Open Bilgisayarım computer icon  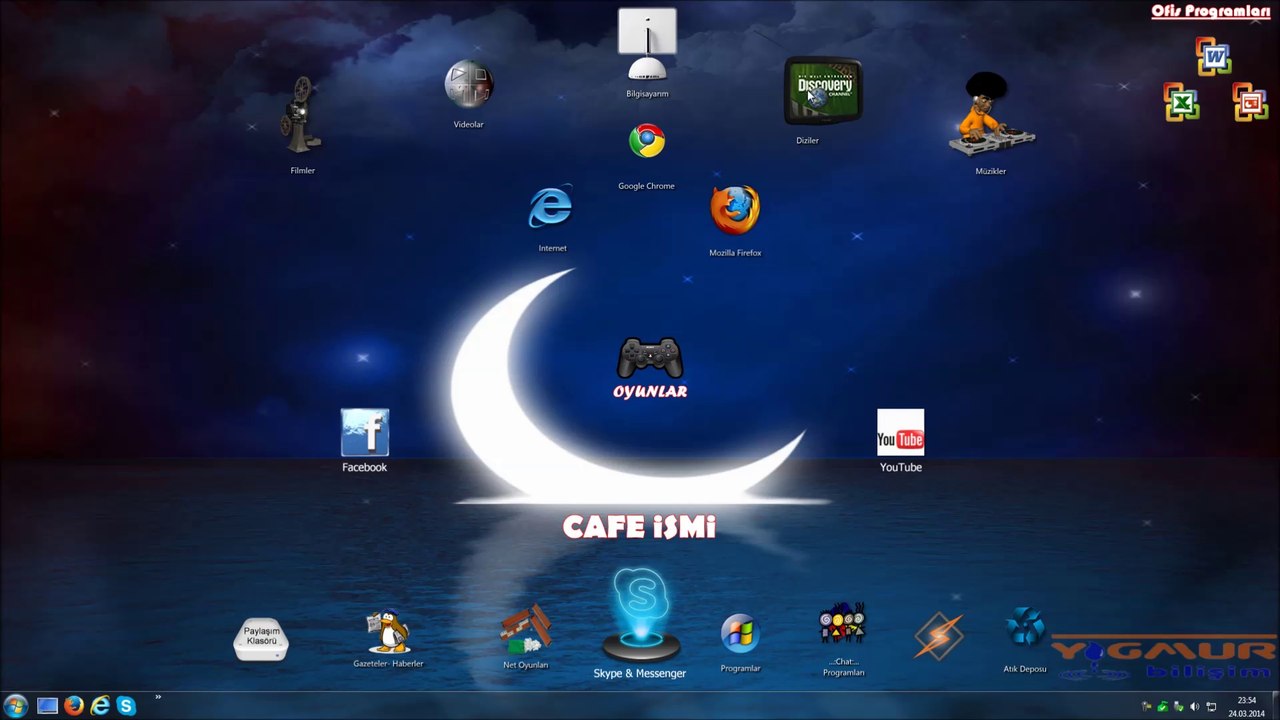click(647, 46)
